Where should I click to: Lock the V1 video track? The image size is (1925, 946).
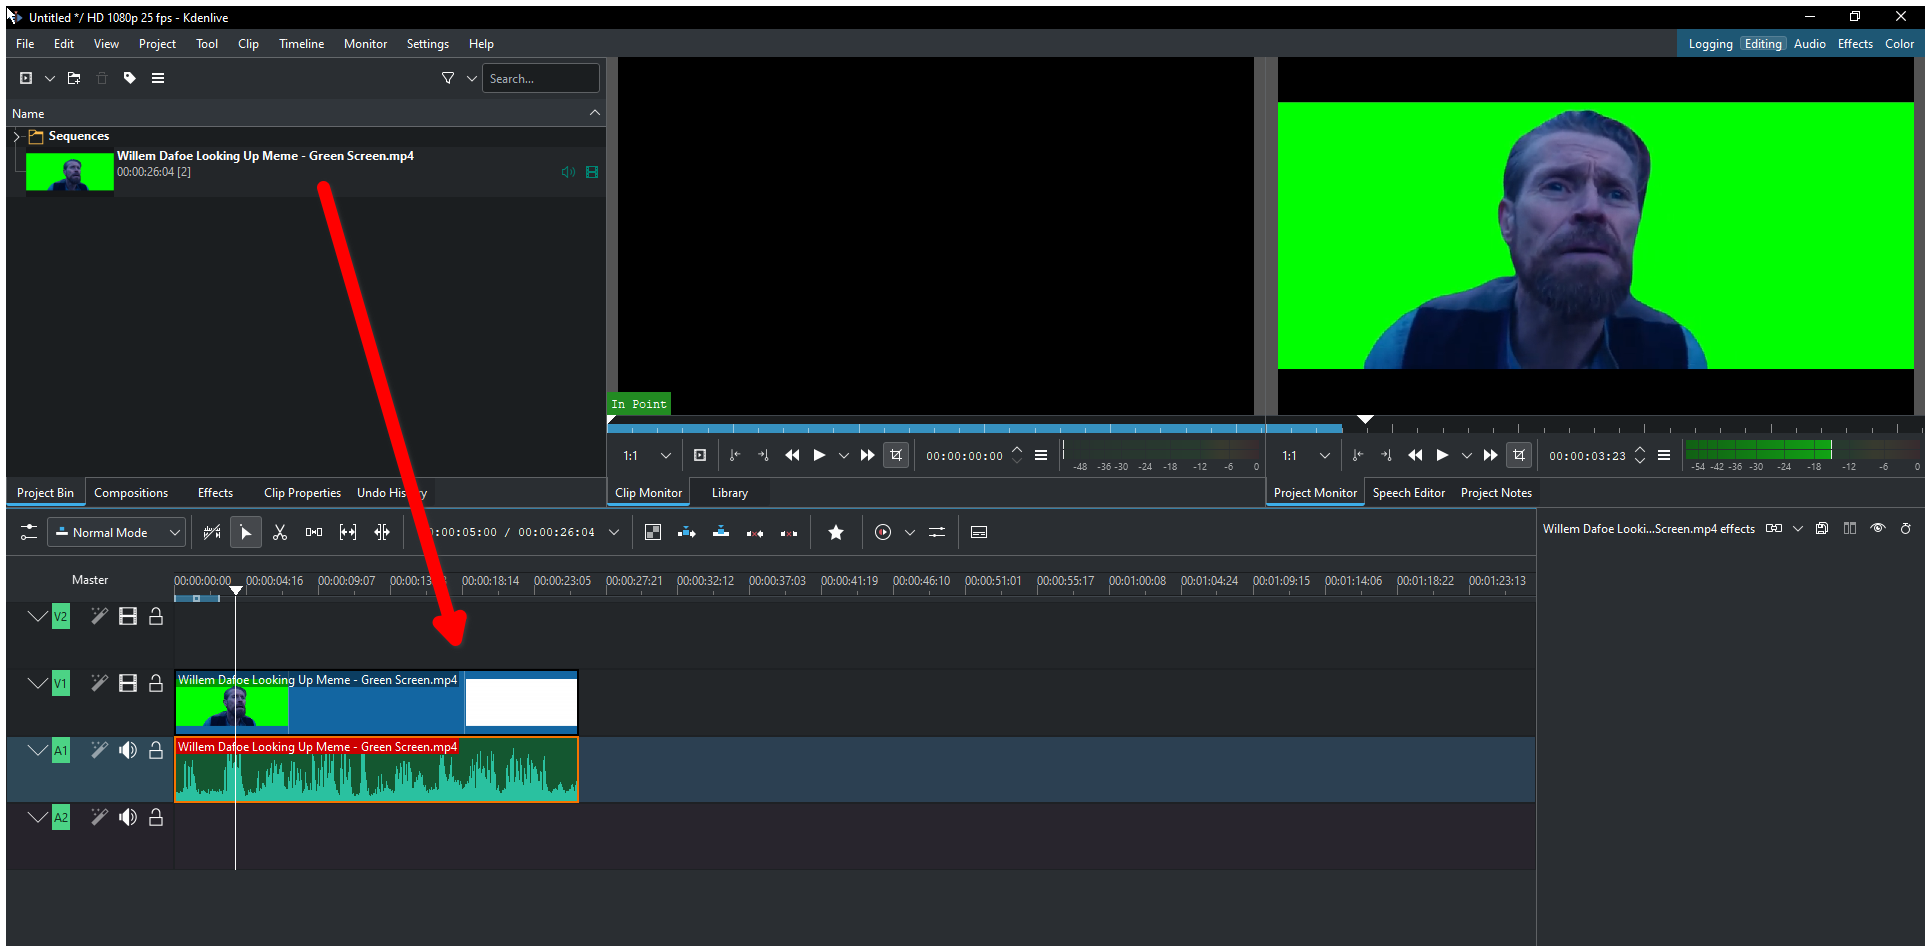pyautogui.click(x=156, y=683)
